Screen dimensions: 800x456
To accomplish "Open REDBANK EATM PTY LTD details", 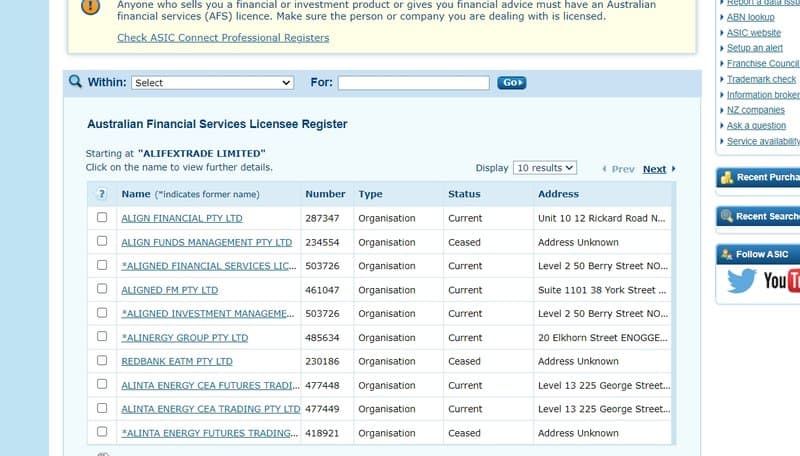I will tap(177, 362).
